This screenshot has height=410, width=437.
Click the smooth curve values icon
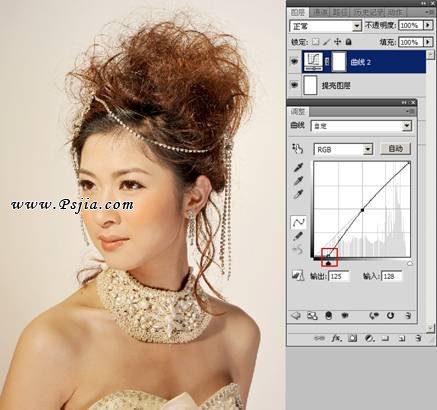[298, 249]
